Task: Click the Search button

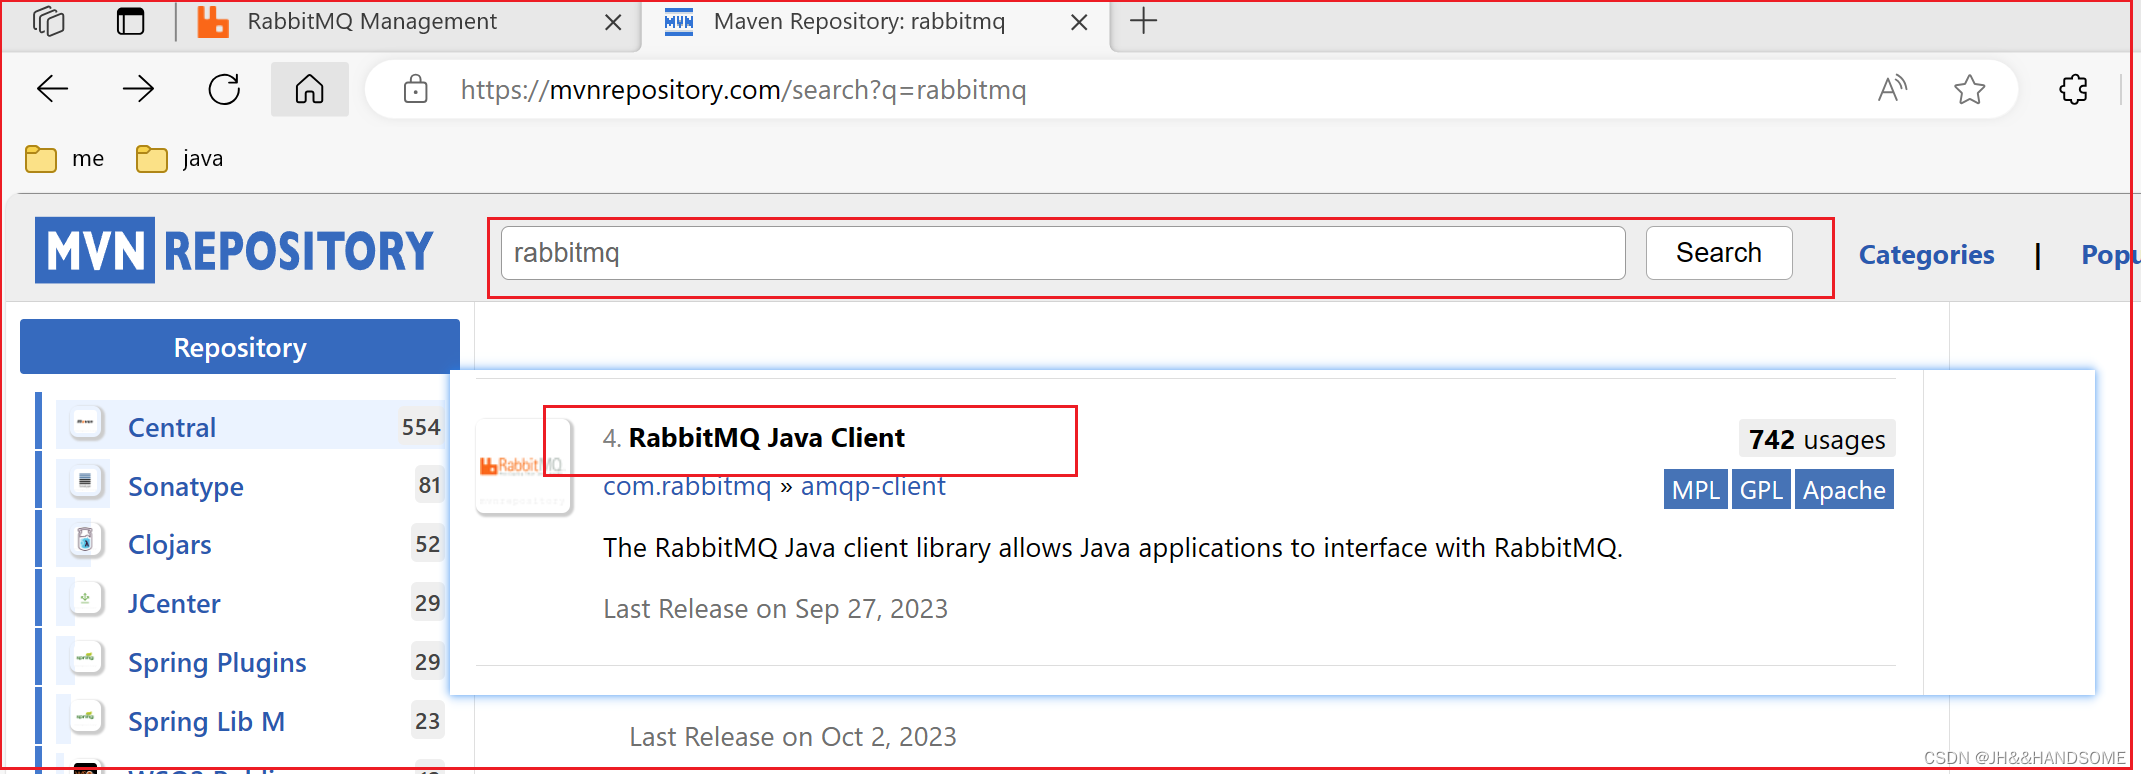Action: coord(1719,253)
